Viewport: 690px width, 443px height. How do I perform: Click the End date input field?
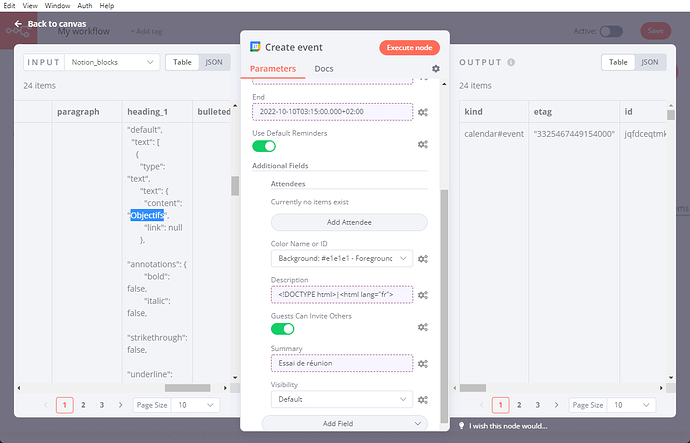pos(333,112)
